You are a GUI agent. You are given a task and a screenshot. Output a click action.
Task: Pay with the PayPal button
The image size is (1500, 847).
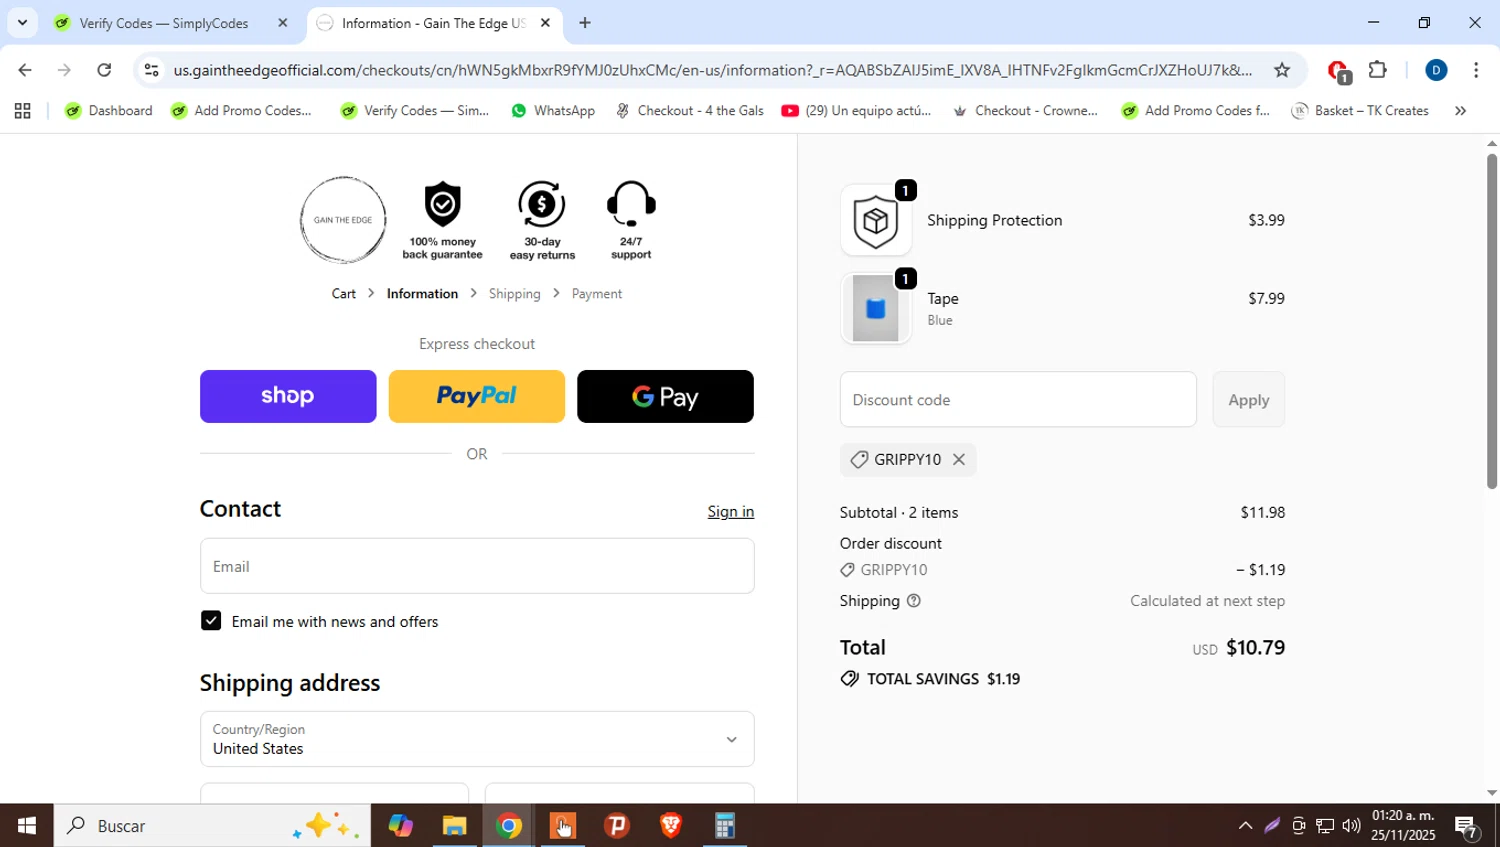click(x=476, y=396)
